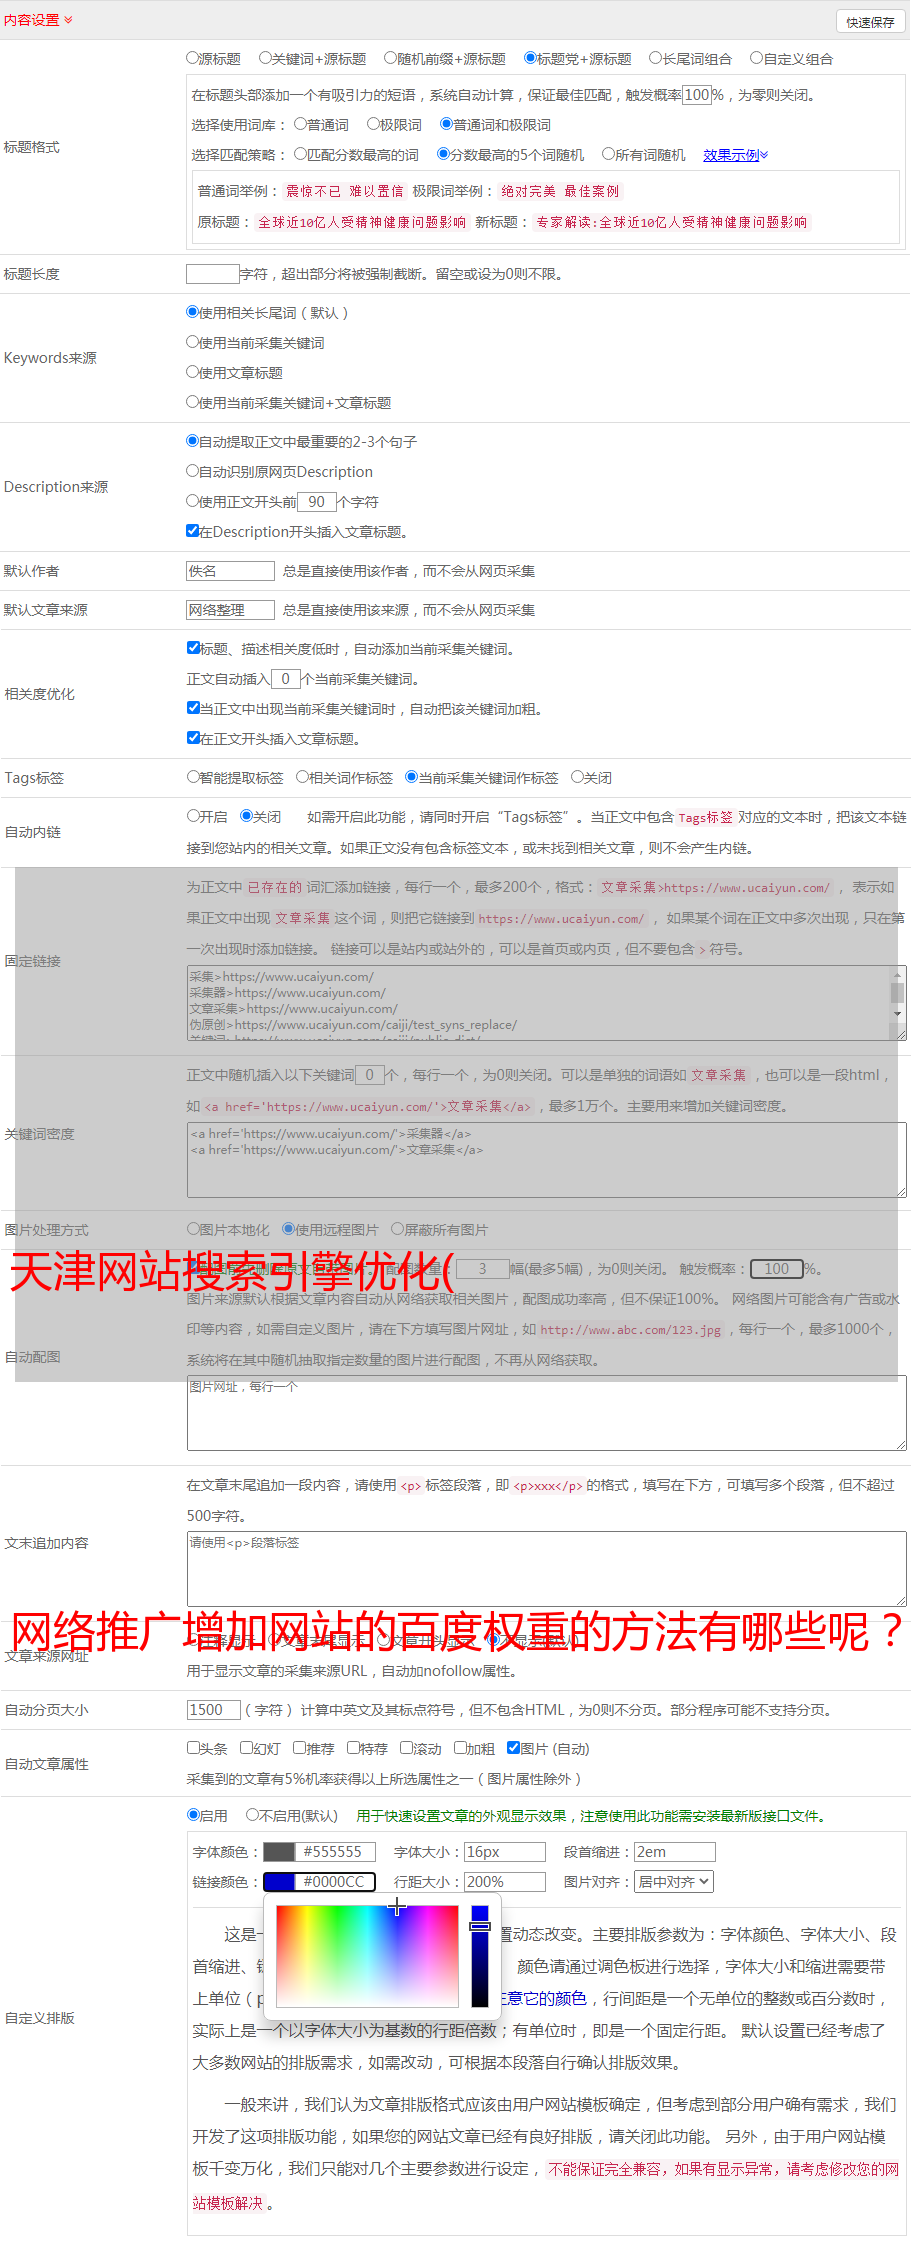The image size is (912, 2249).
Task: Click the 快速保存 quick save button
Action: point(870,22)
